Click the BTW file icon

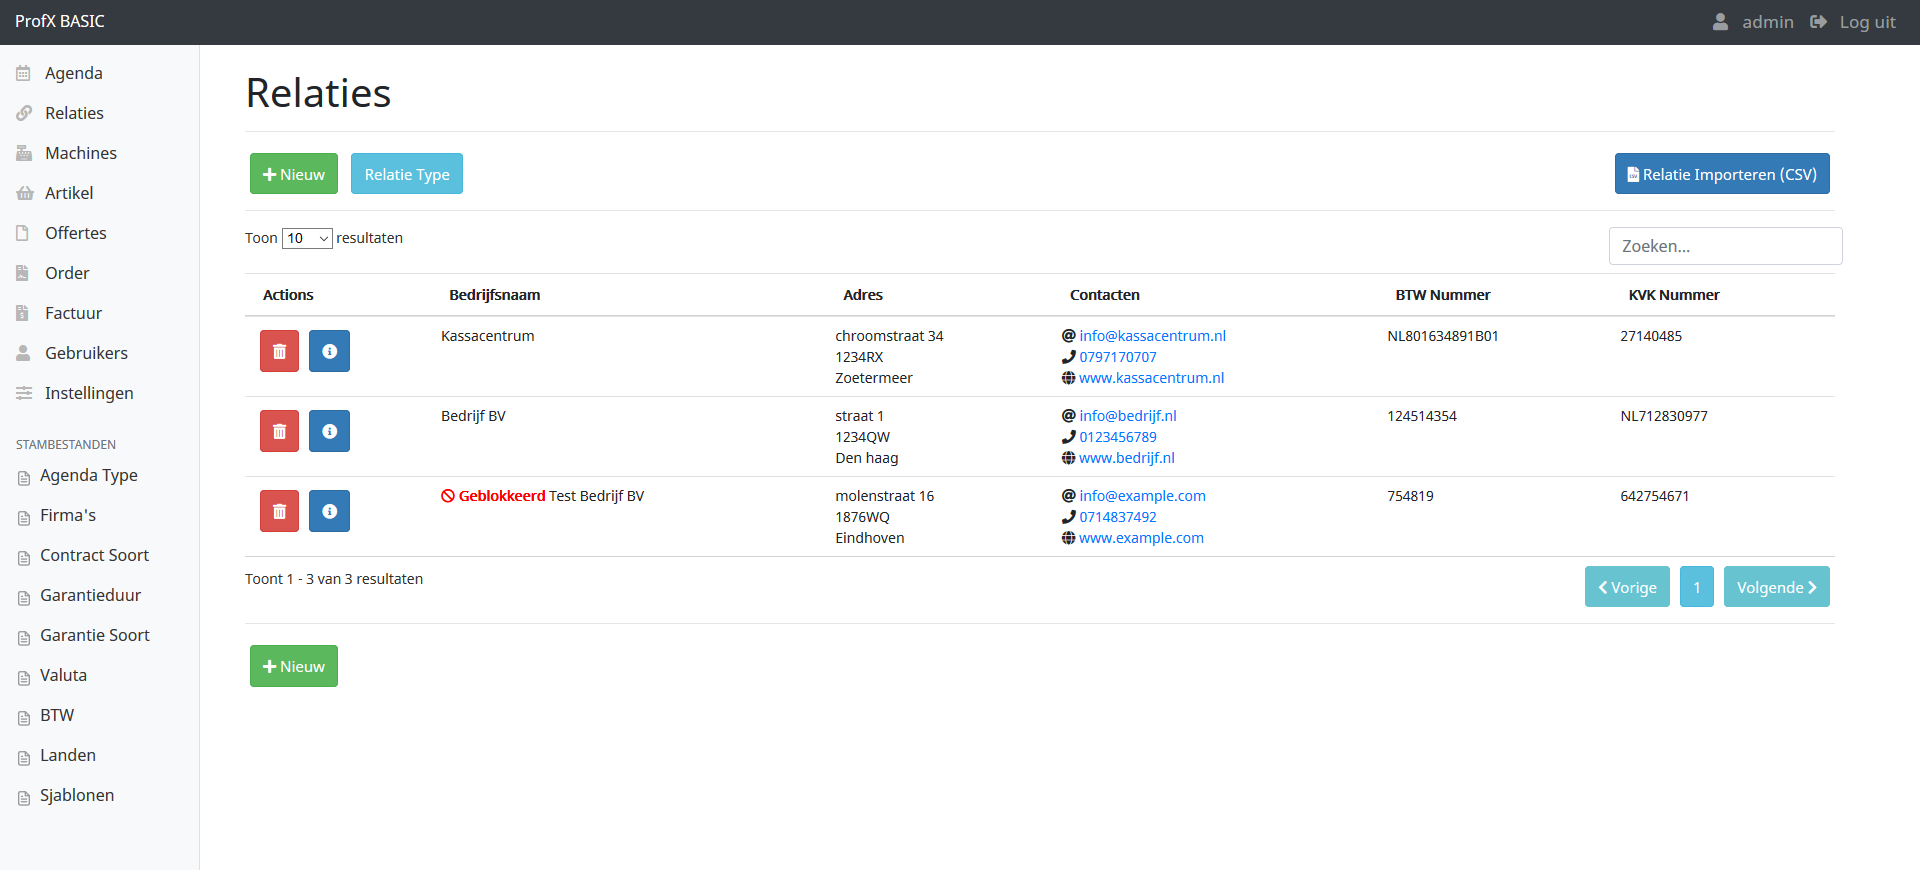tap(24, 718)
